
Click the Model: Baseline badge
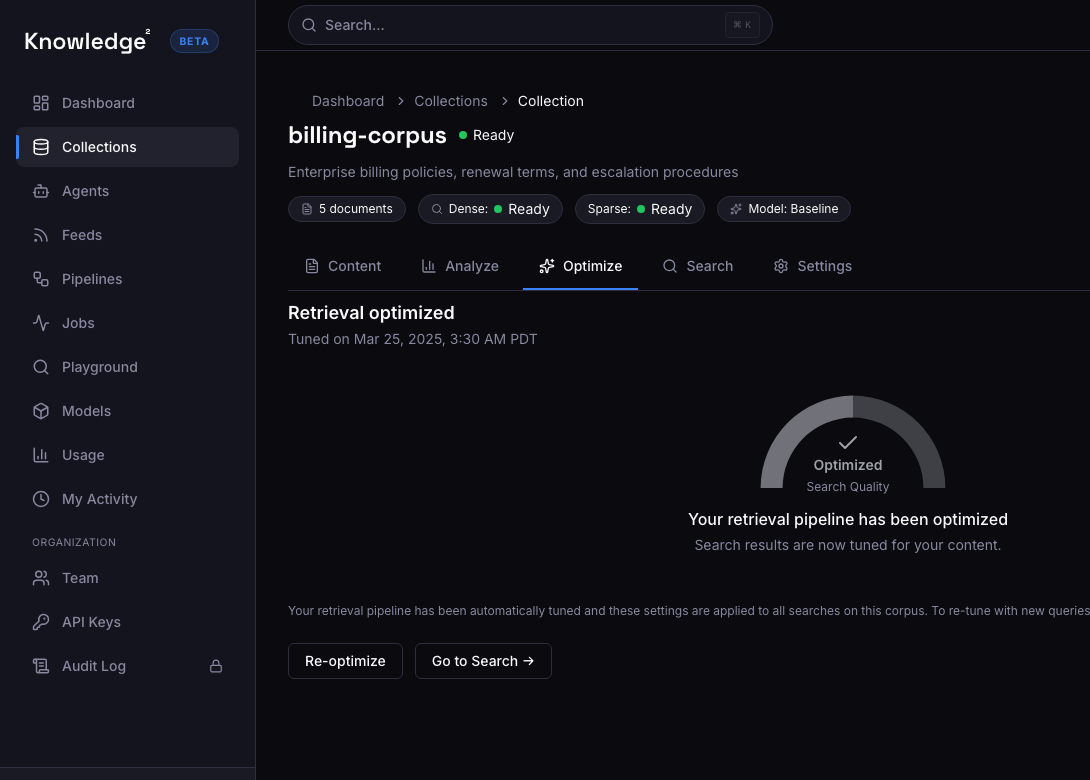tap(784, 209)
